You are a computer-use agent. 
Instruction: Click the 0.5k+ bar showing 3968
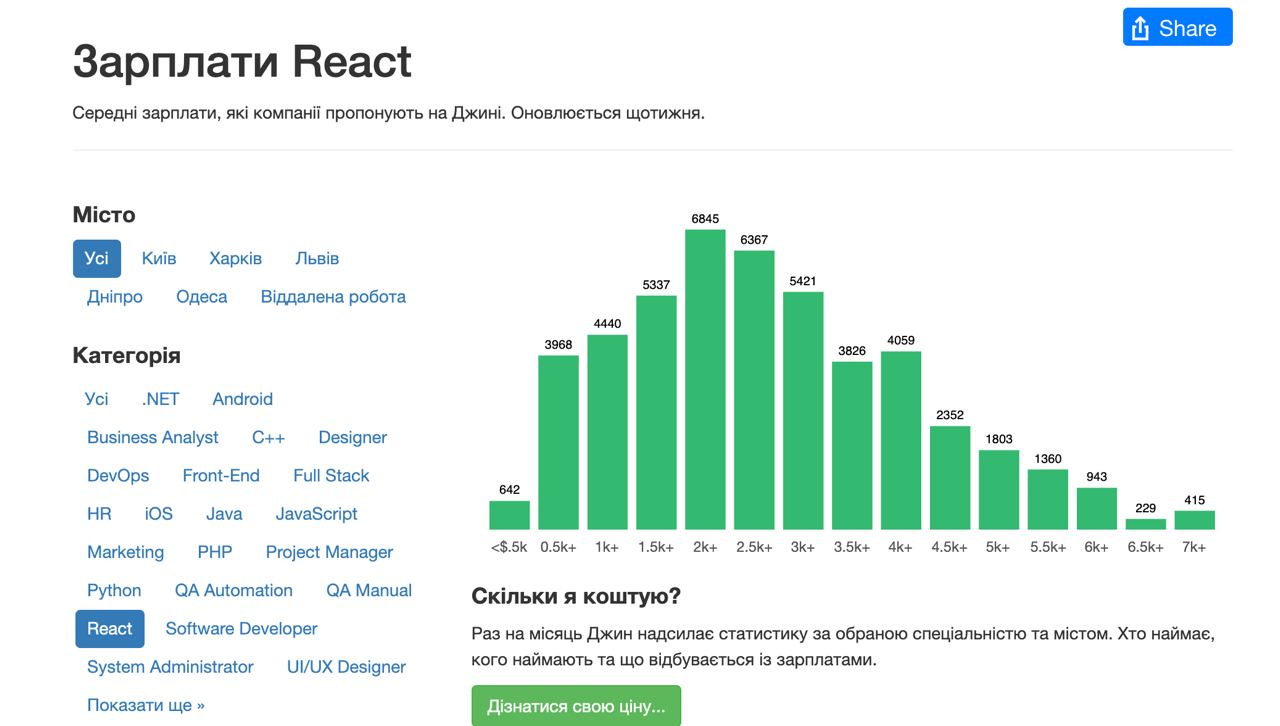click(559, 442)
